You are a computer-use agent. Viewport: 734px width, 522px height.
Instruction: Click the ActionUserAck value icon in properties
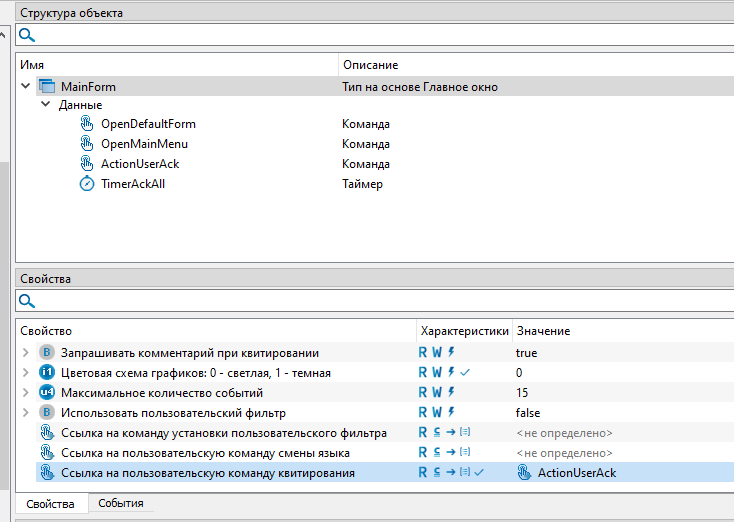coord(524,472)
